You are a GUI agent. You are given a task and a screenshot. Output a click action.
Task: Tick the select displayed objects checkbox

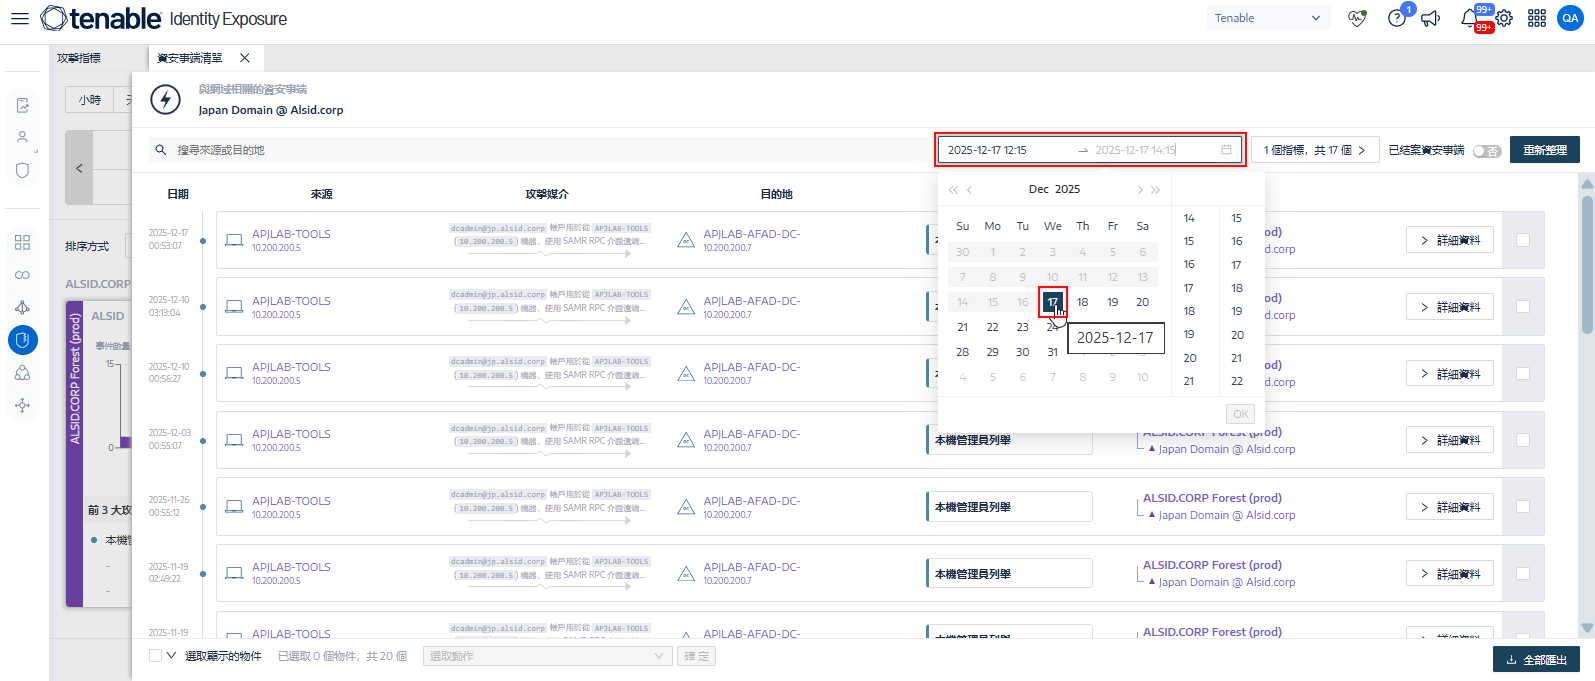click(x=155, y=656)
